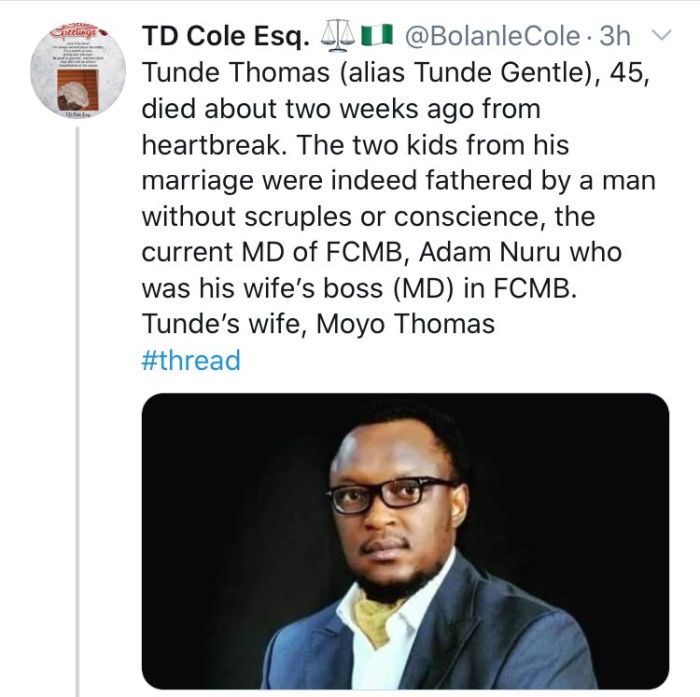
Task: Expand the tweet options chevron arrow
Action: [661, 35]
